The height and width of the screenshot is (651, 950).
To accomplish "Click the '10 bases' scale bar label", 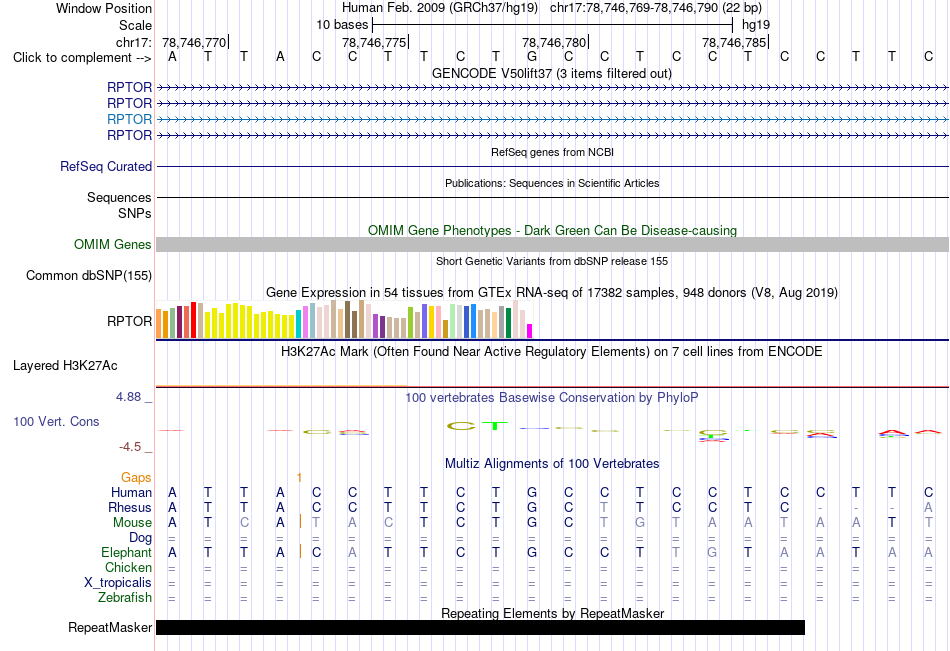I will click(x=342, y=25).
